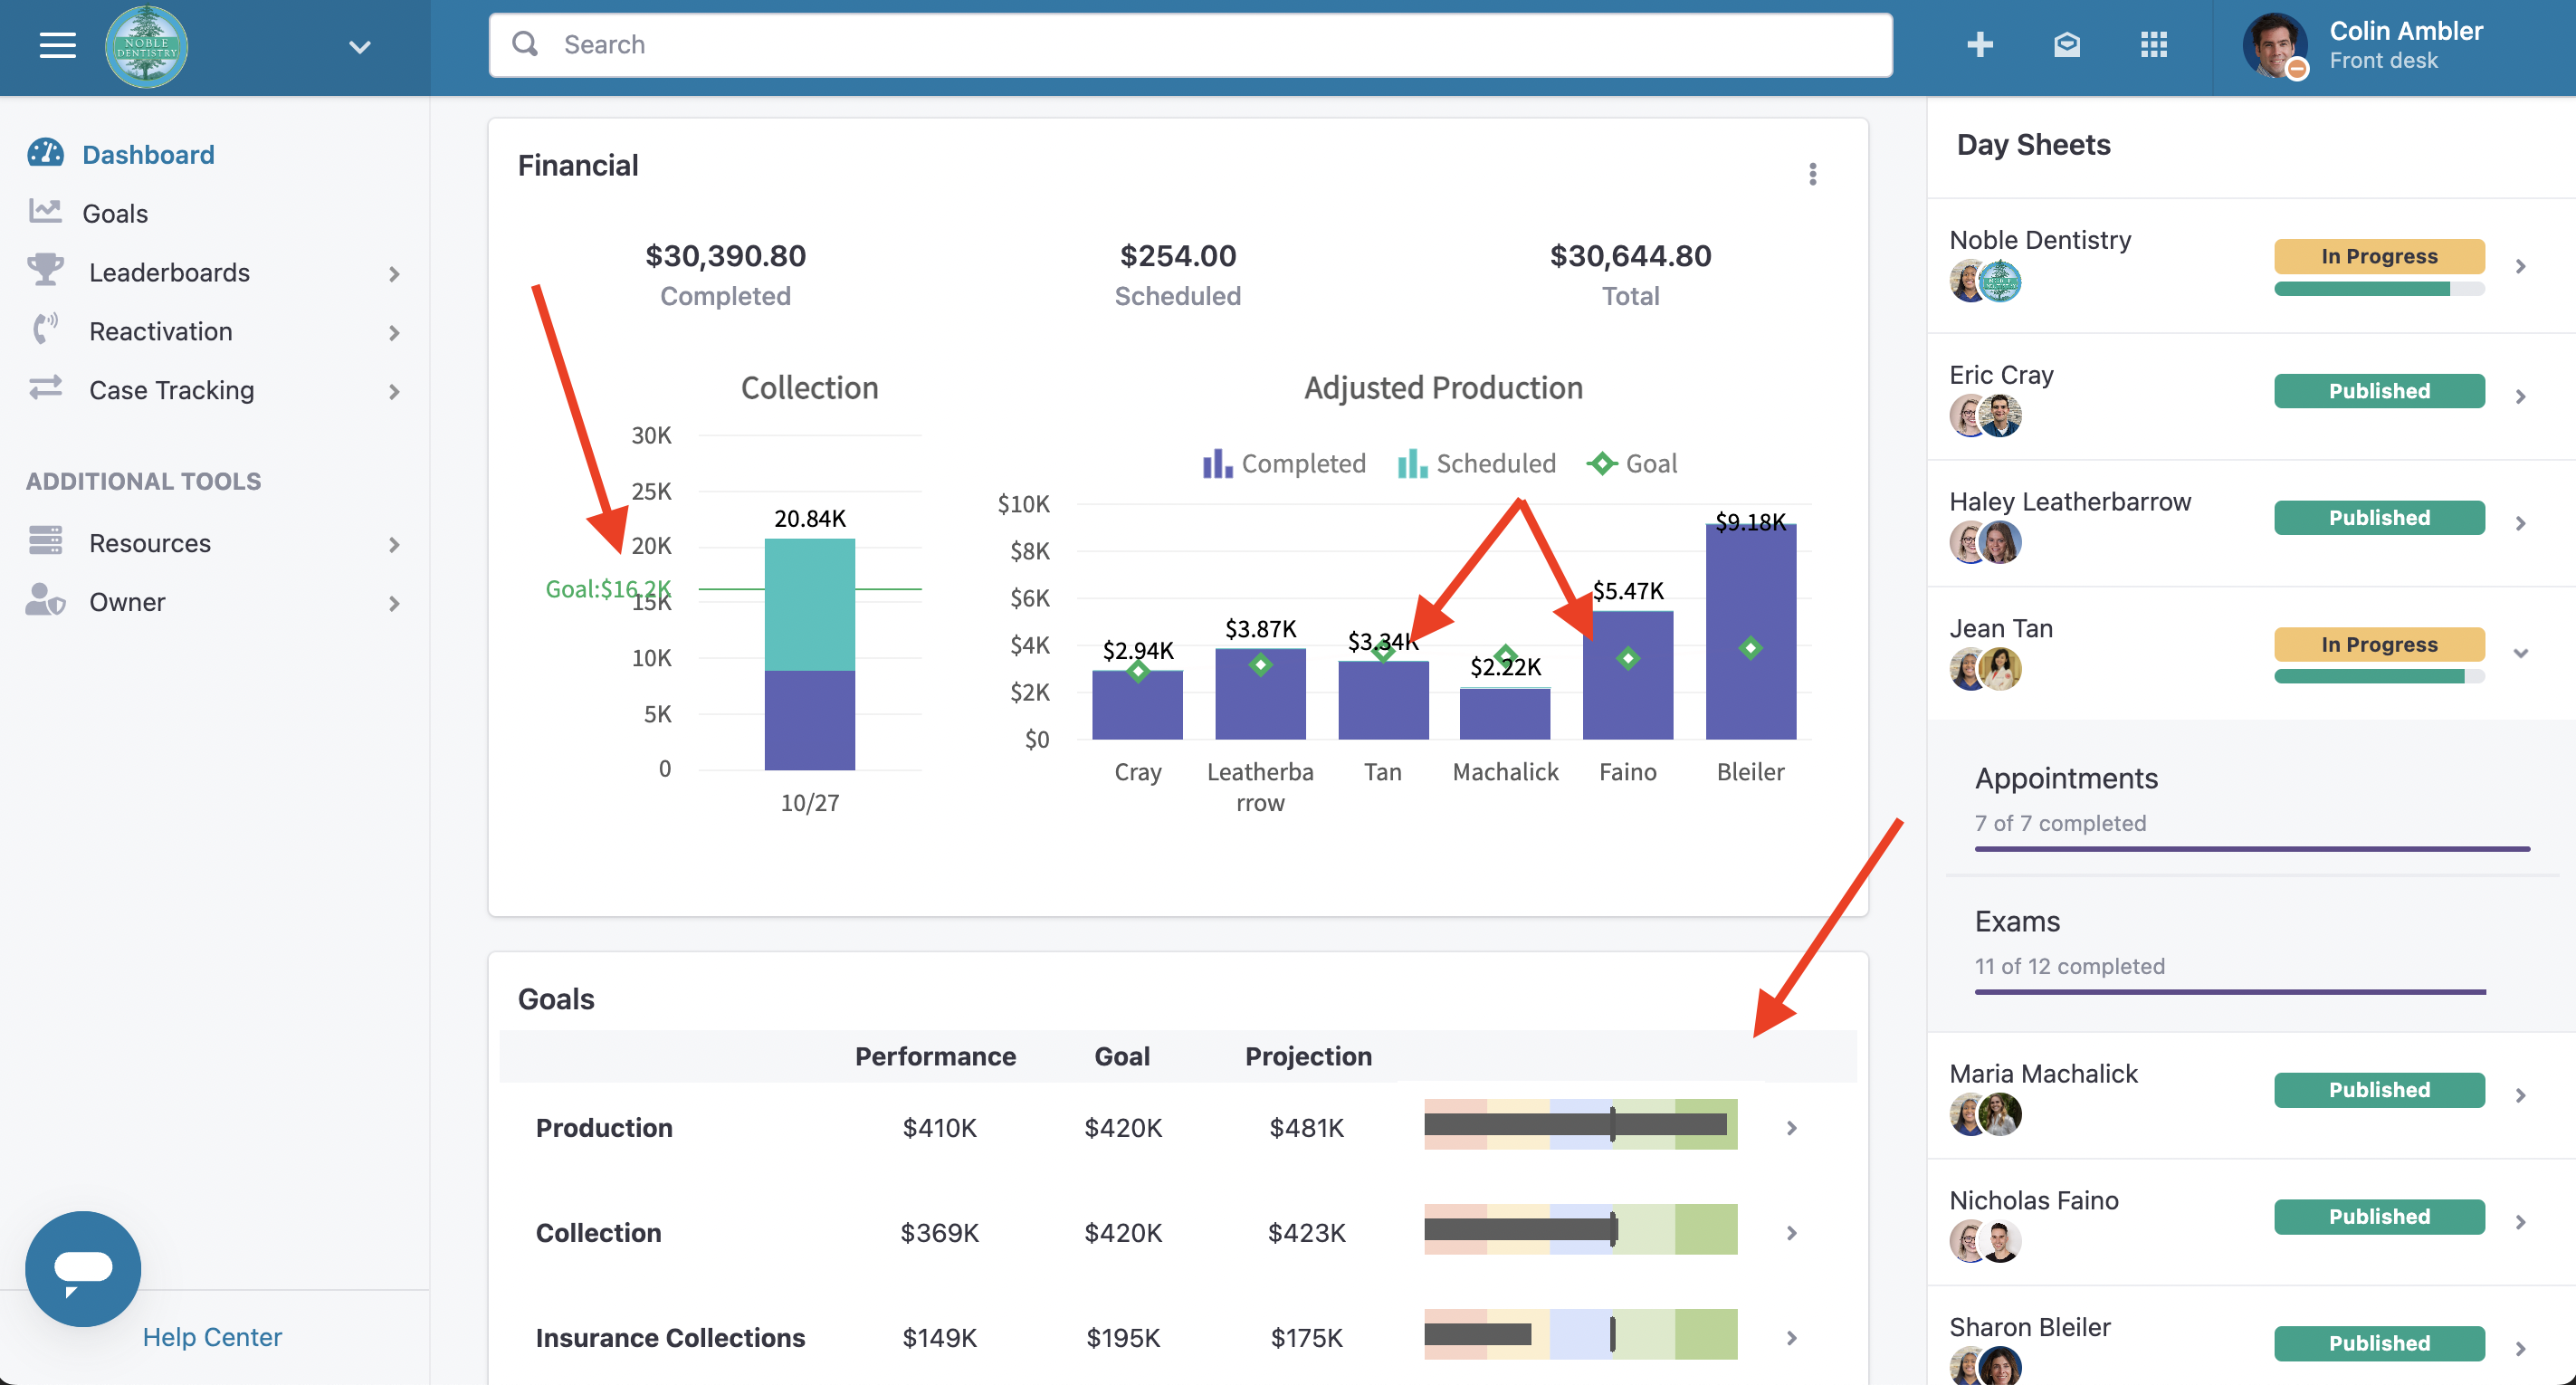Open Production goal row chevron

point(1792,1128)
